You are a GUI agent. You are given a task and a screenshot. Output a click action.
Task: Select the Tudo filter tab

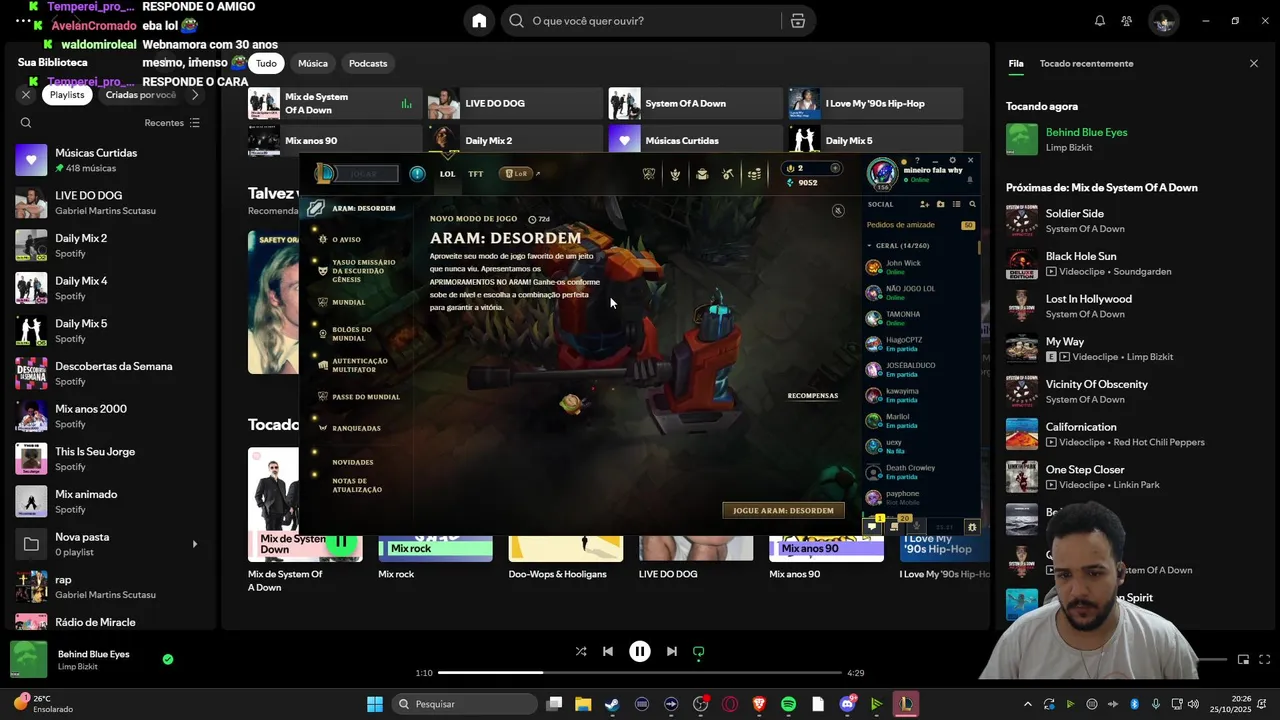coord(266,63)
